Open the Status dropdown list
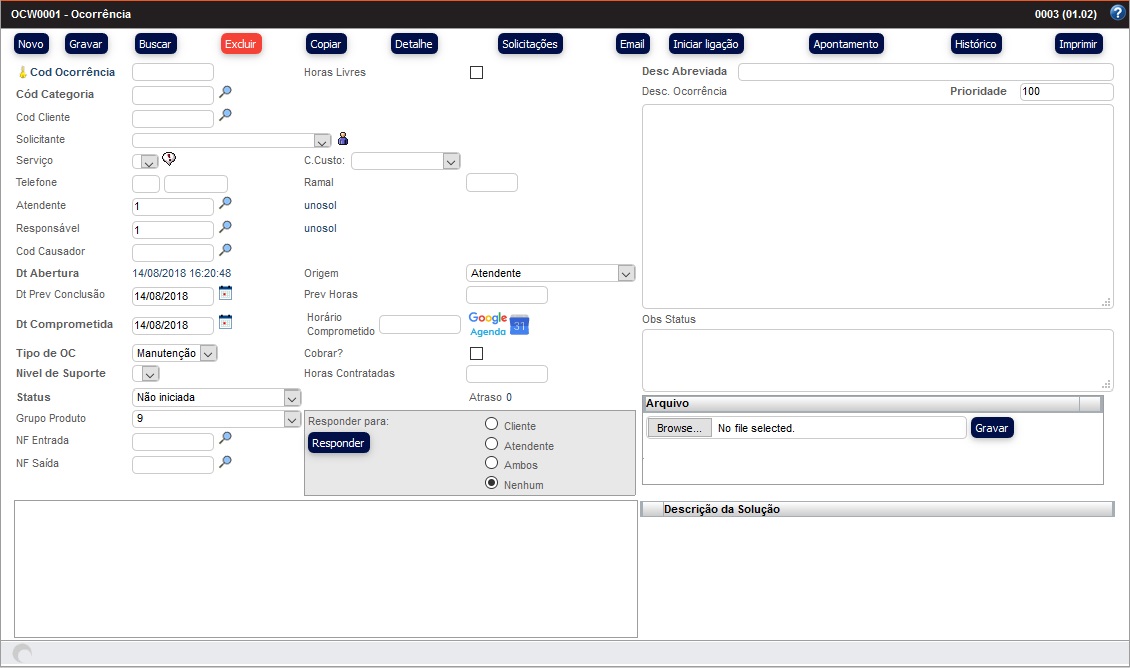Screen dimensions: 1130x668 pos(291,397)
